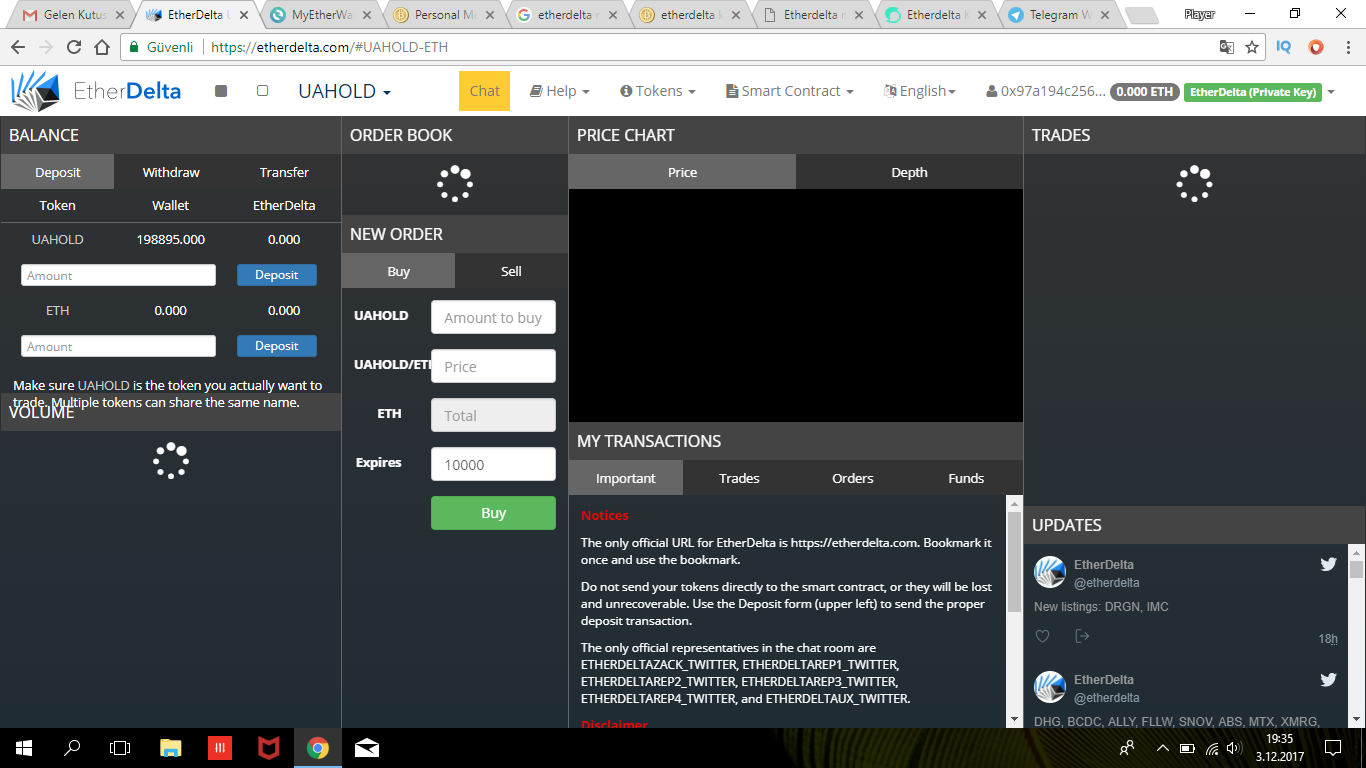
Task: Click EtherDelta avatar on DRGN tweet
Action: click(1050, 573)
